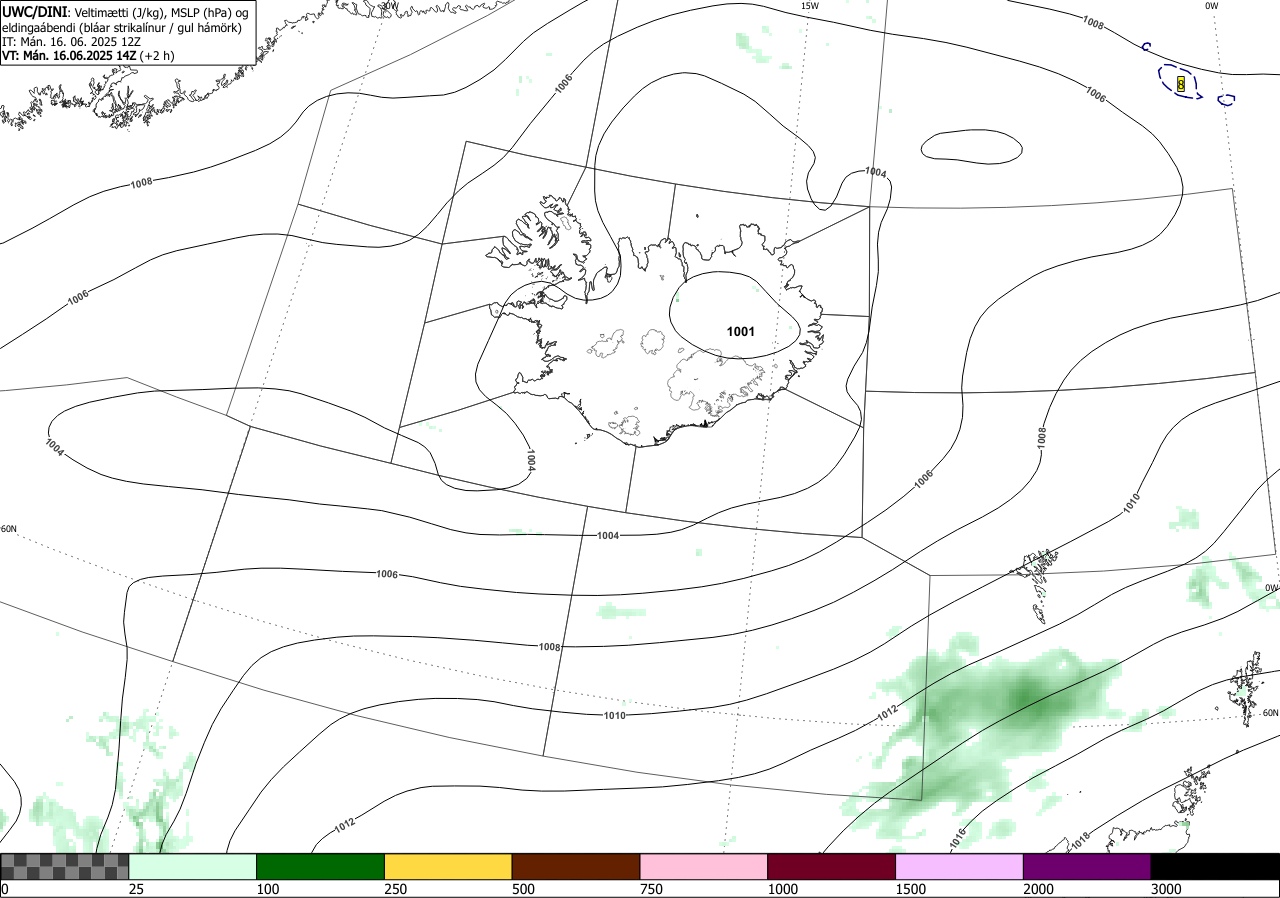Click the 1016 isobar label
This screenshot has width=1280, height=898.
(958, 838)
